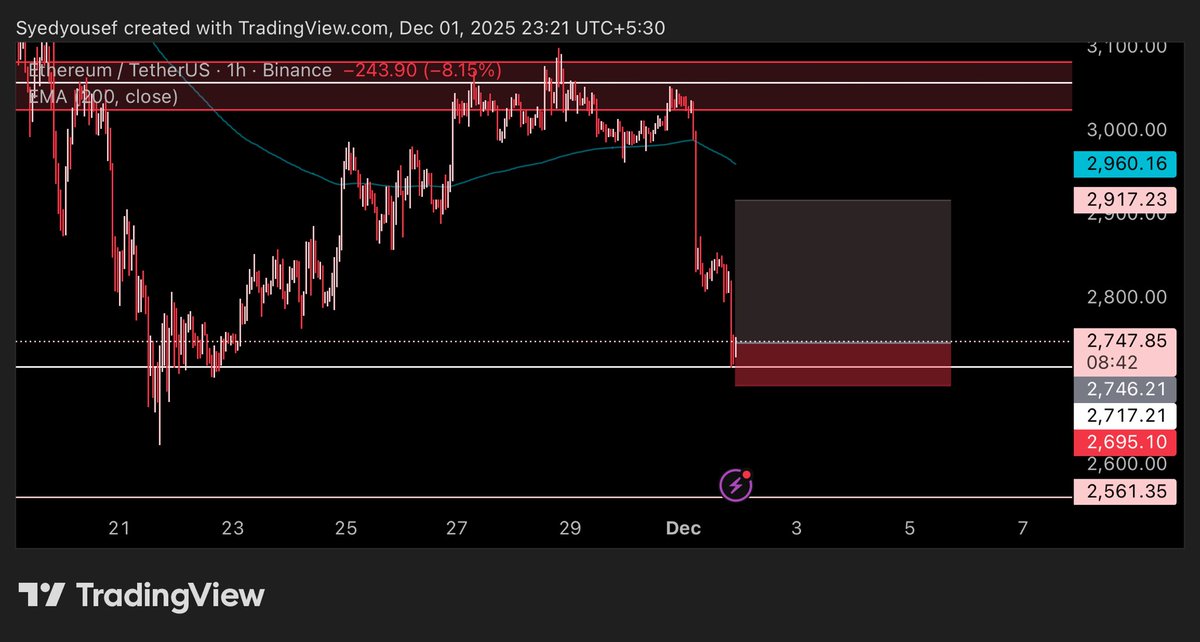Click date 27 on the time axis
Screen dimensions: 1200x642
457,528
